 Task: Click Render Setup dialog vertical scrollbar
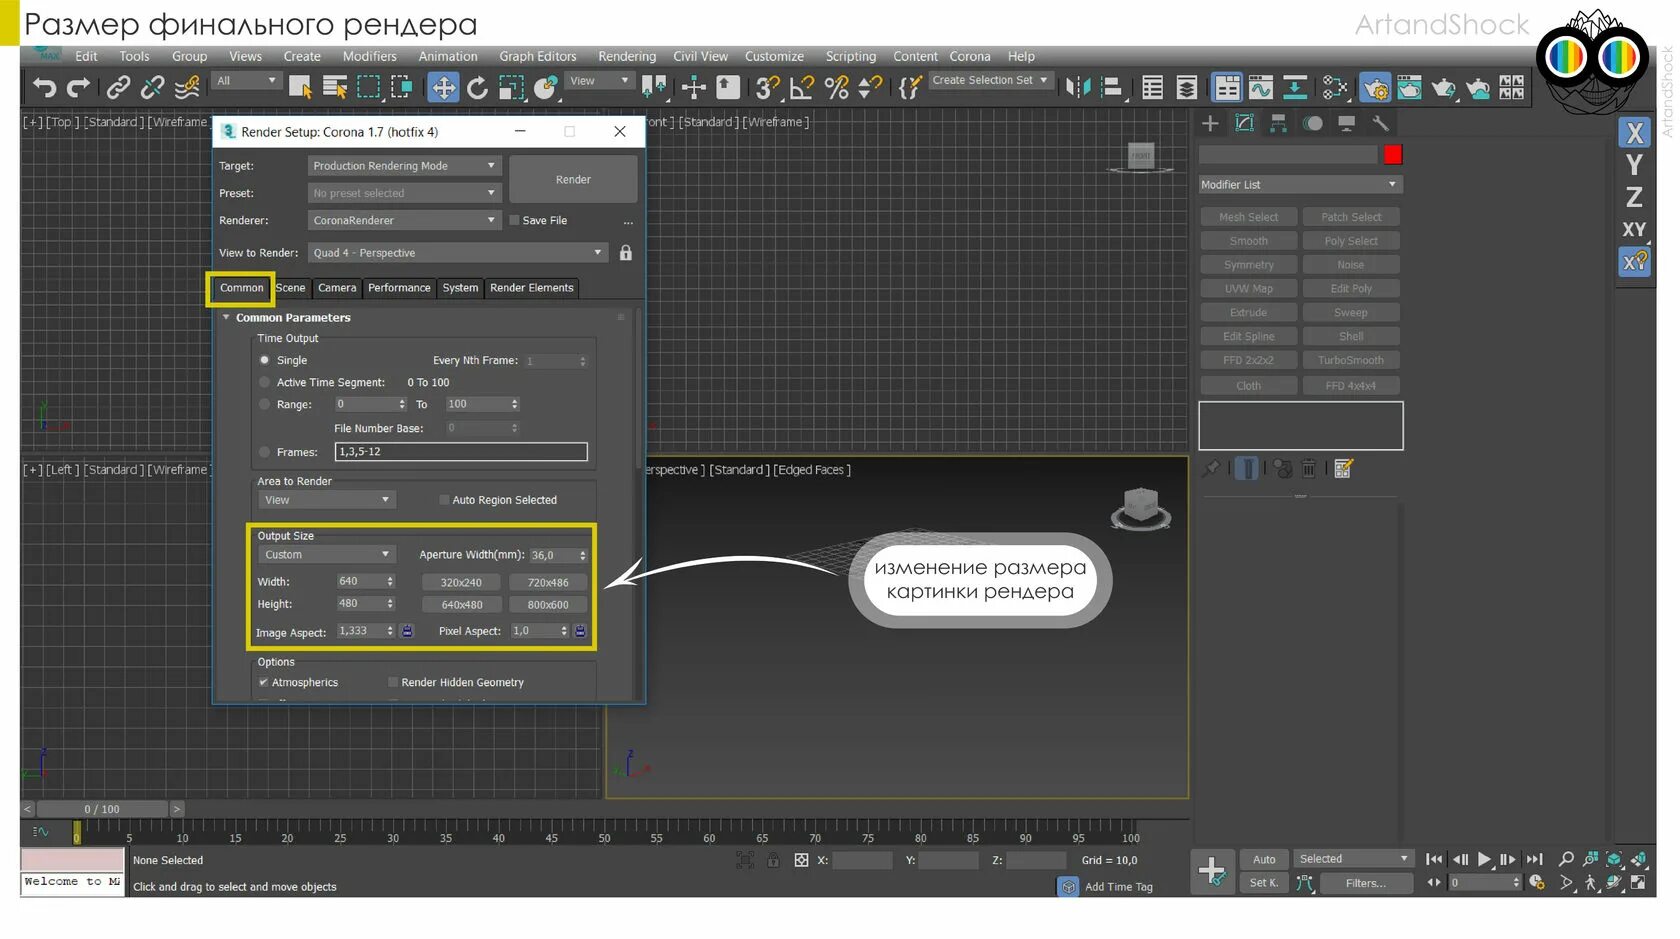[639, 390]
